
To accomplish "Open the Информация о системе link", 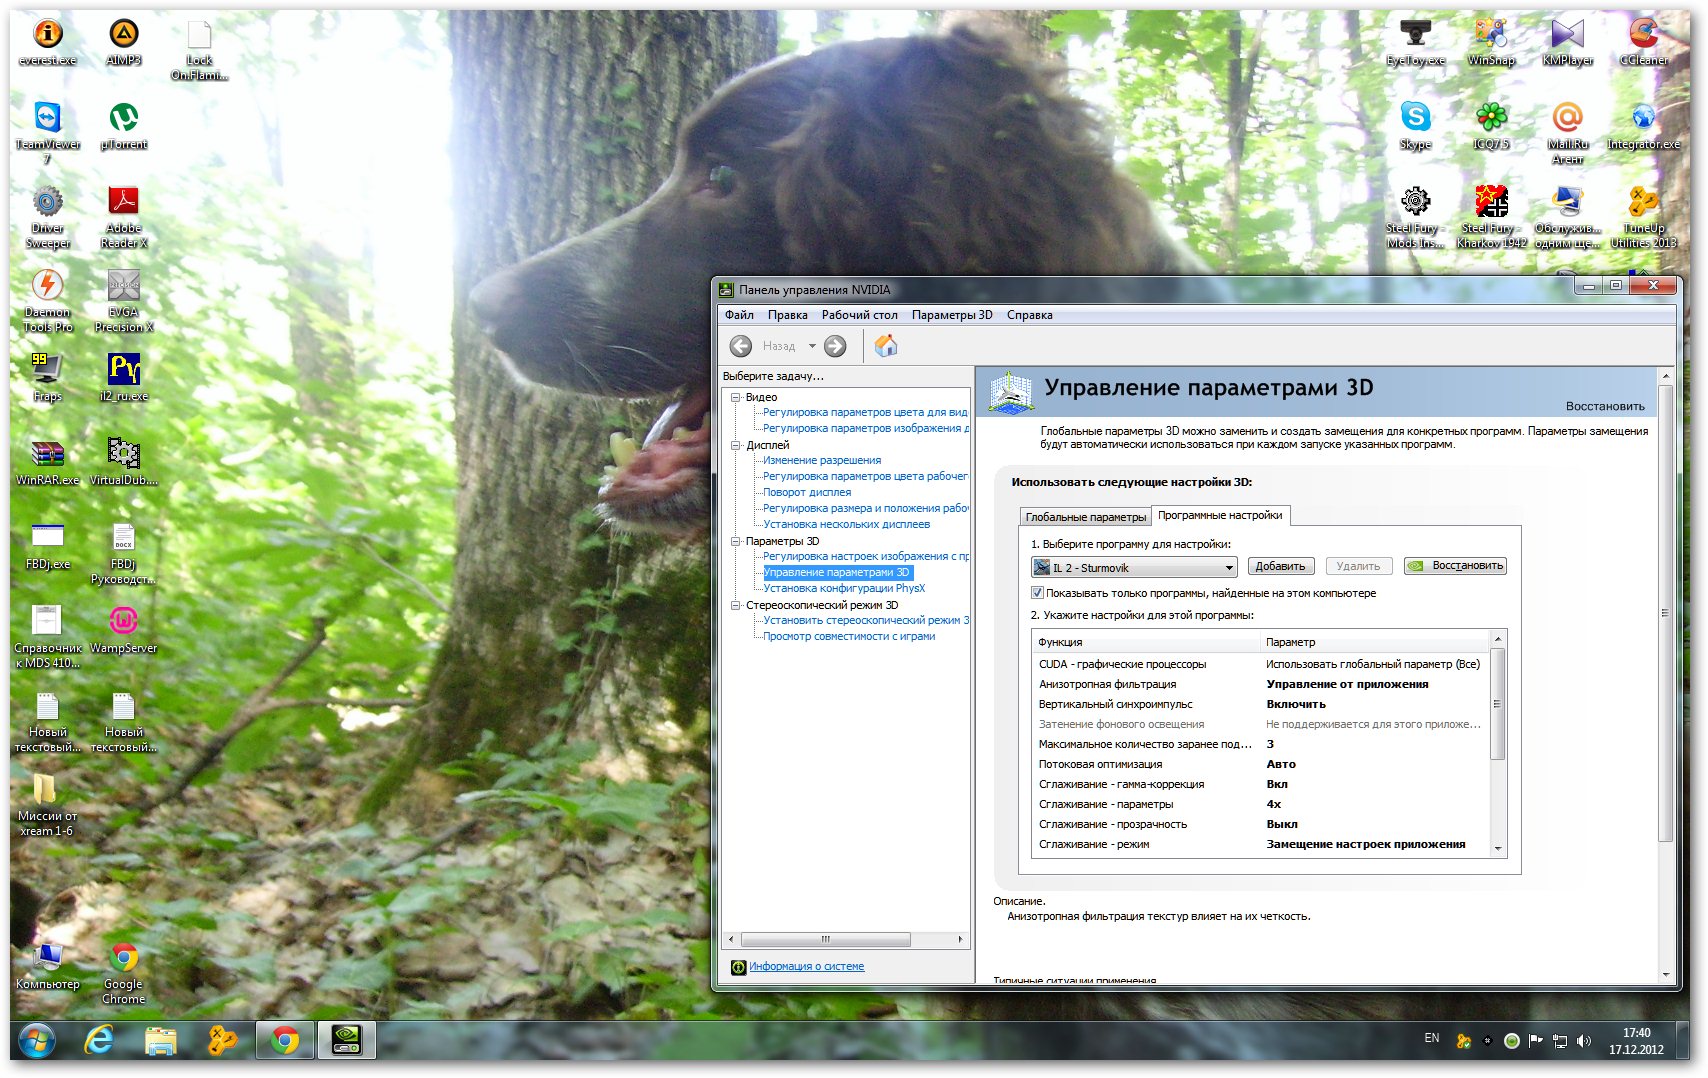I will pyautogui.click(x=806, y=966).
